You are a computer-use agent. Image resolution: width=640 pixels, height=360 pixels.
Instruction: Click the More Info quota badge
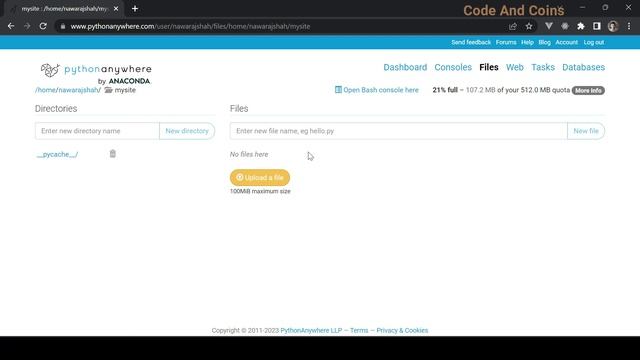pyautogui.click(x=588, y=90)
